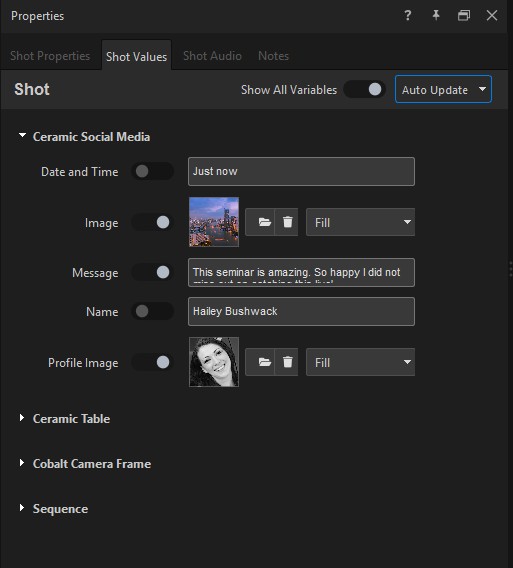
Task: Turn off the Message toggle
Action: (153, 272)
